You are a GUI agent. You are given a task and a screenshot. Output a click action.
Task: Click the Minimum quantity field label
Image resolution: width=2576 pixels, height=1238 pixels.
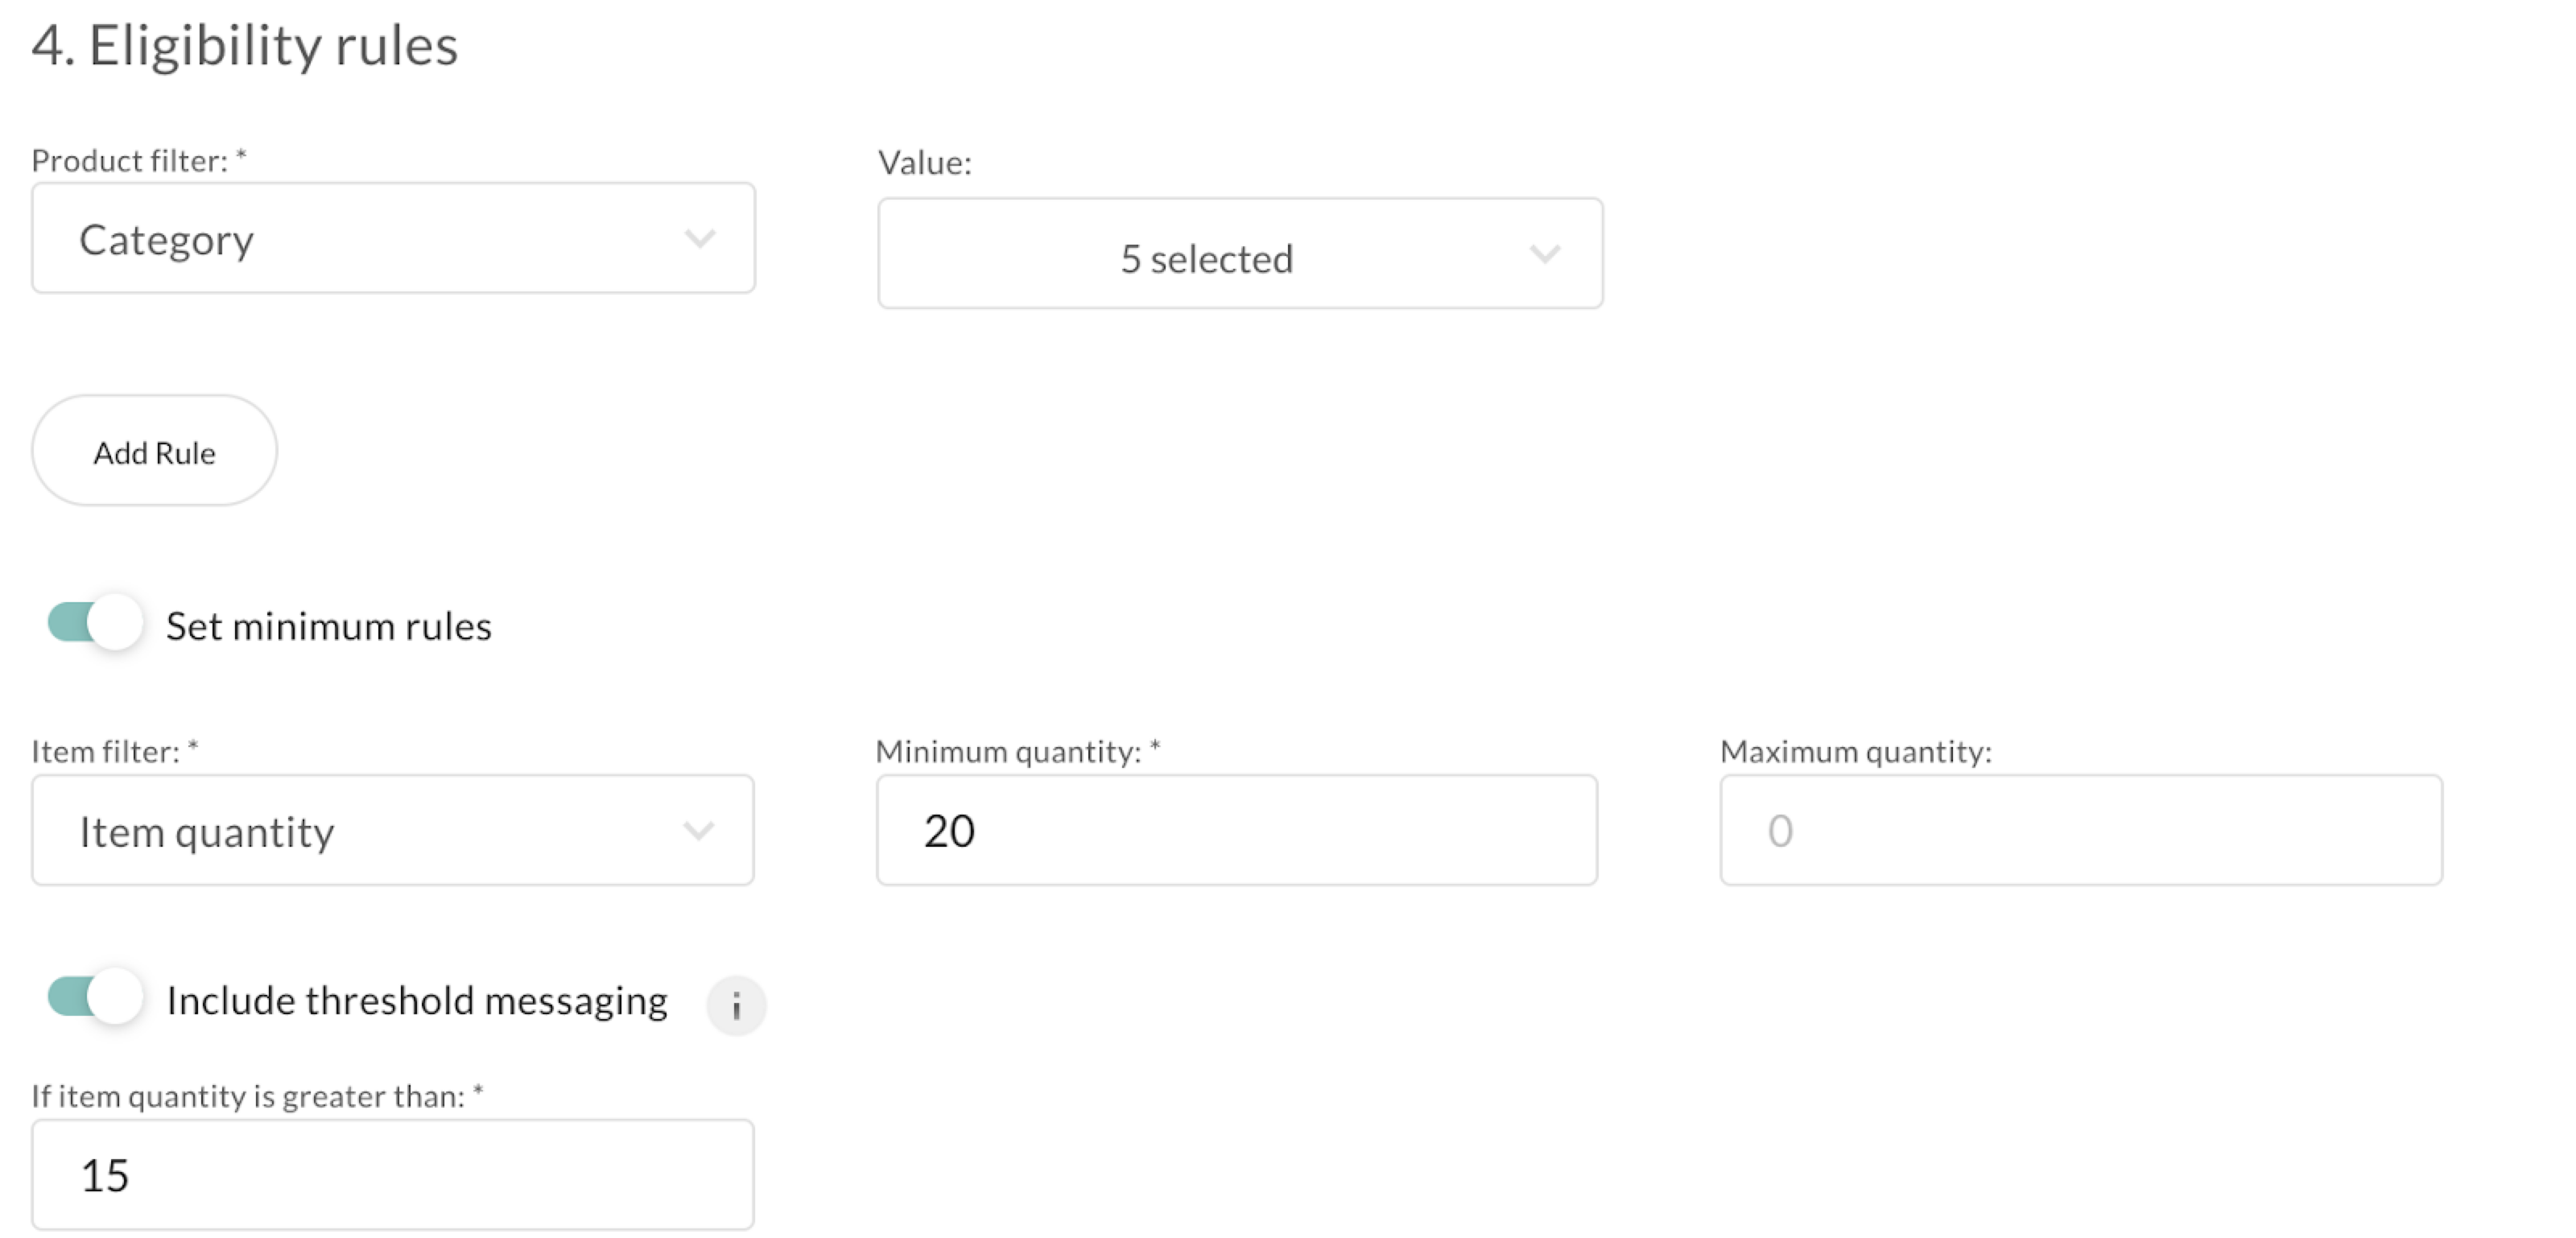coord(1018,751)
